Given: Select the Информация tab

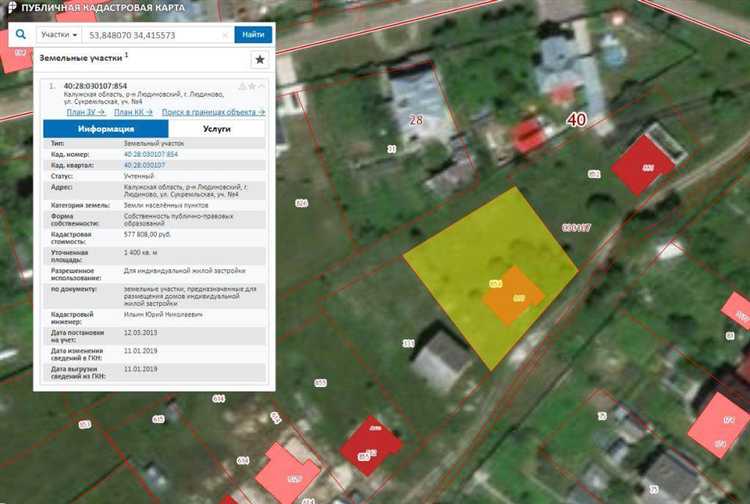Looking at the screenshot, I should point(104,129).
